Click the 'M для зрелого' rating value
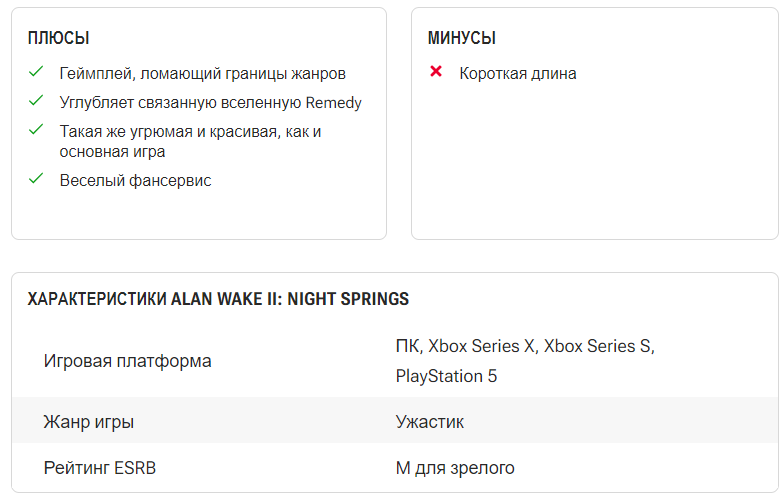This screenshot has width=784, height=496. point(455,468)
